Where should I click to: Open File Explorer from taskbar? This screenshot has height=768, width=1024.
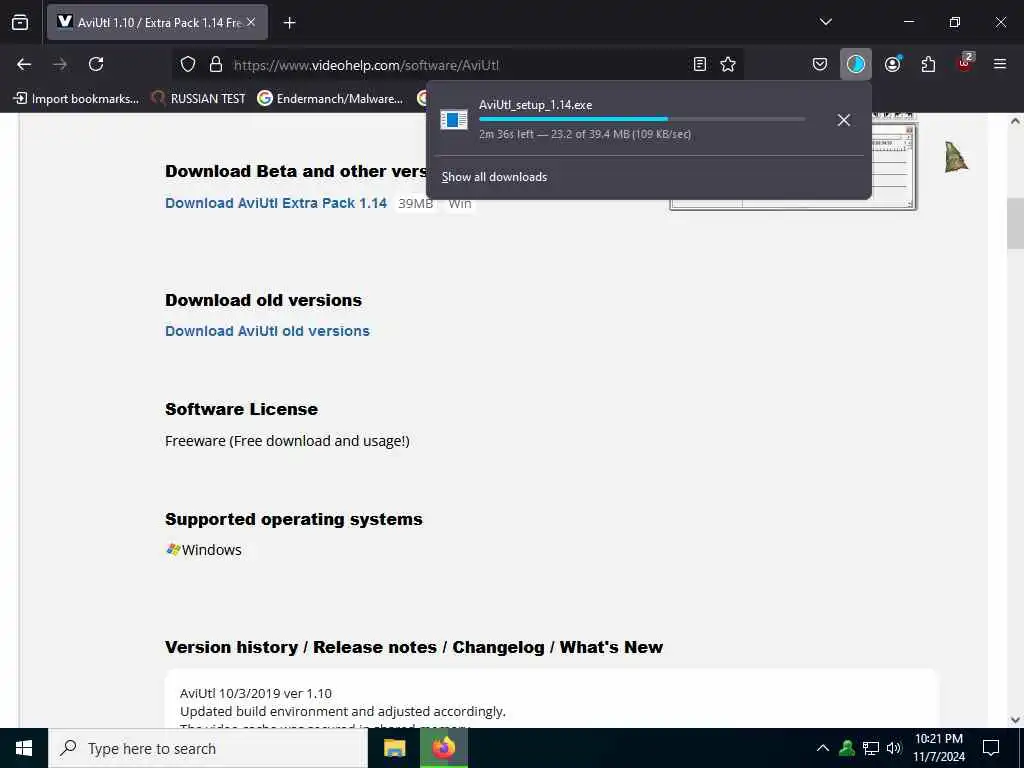pyautogui.click(x=394, y=748)
